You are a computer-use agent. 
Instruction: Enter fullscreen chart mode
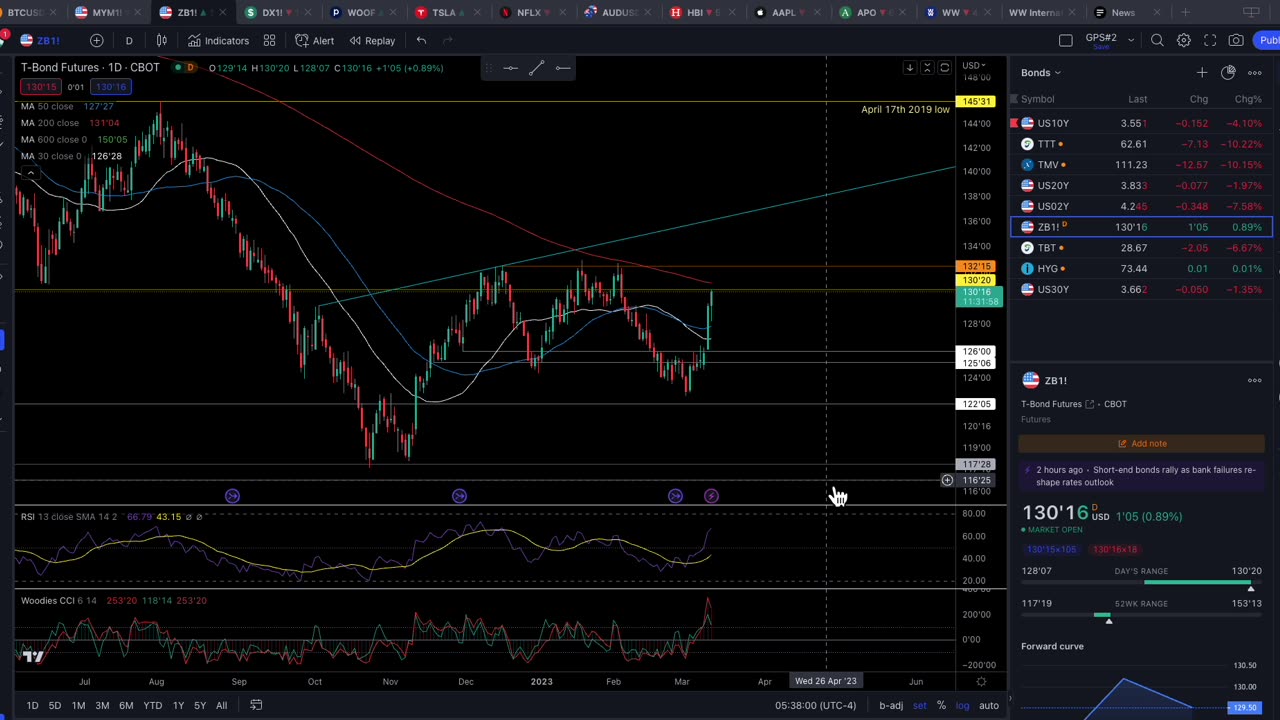click(1210, 40)
